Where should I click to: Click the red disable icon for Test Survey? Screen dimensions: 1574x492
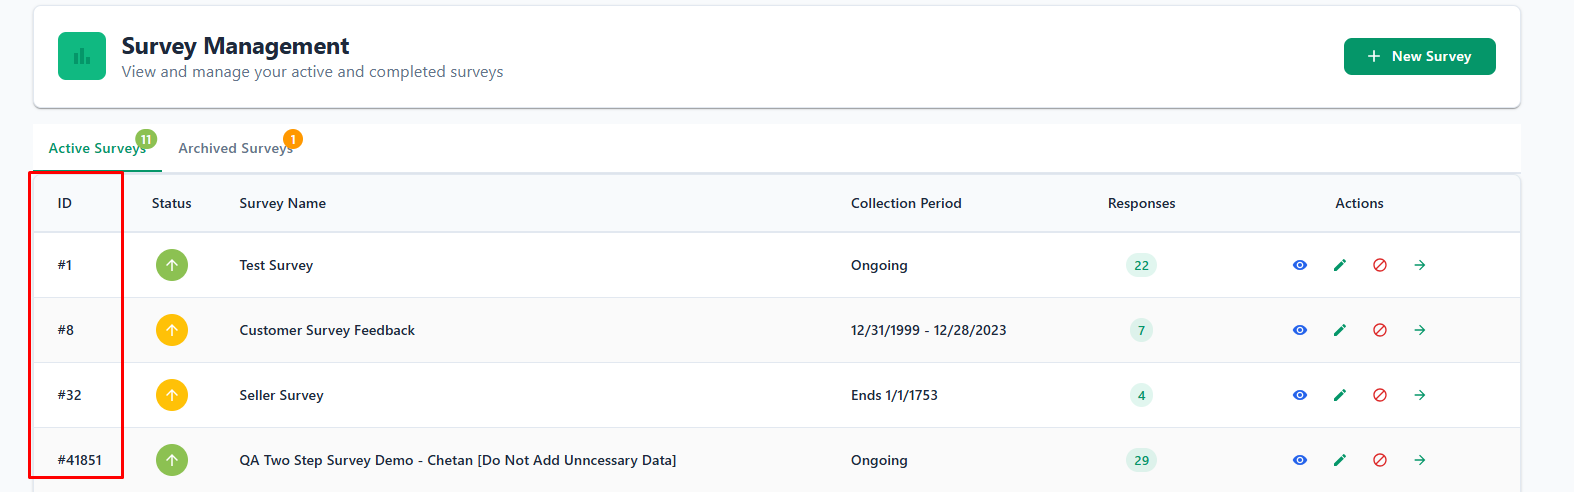(1379, 265)
